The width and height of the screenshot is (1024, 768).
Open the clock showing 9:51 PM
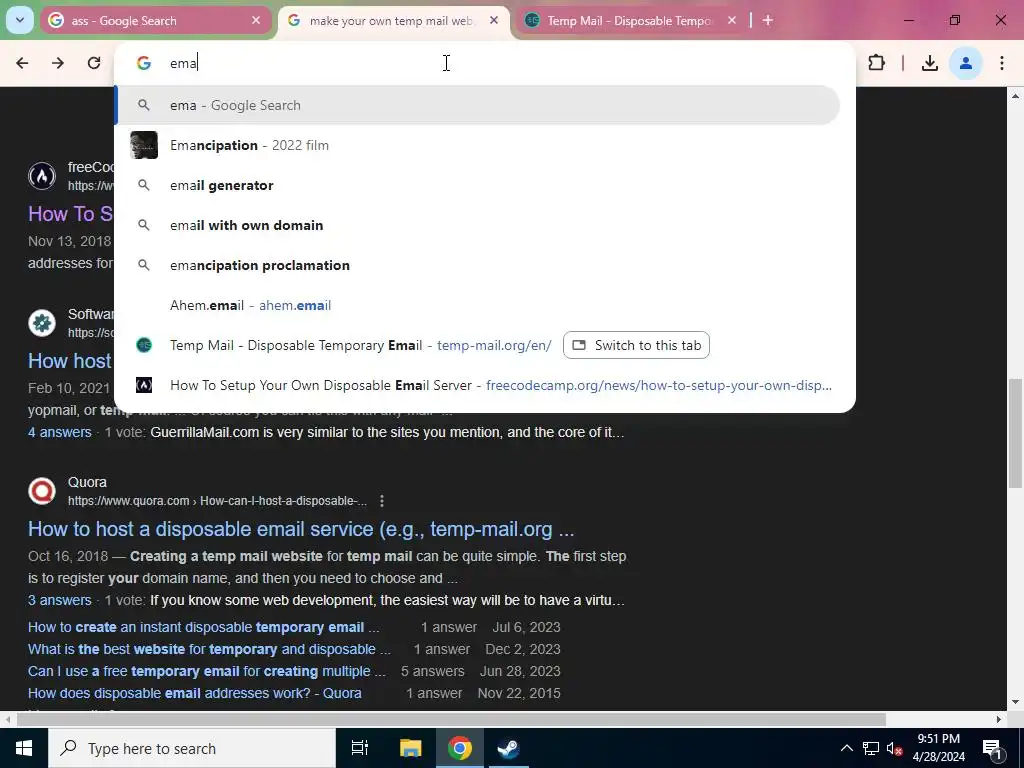(939, 748)
